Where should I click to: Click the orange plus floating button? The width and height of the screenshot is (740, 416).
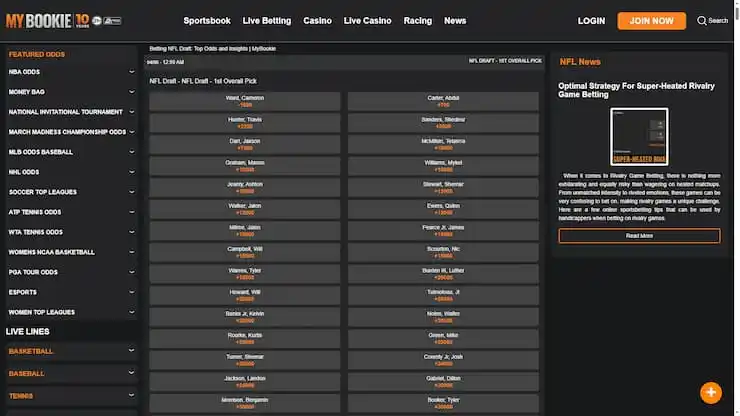point(711,392)
